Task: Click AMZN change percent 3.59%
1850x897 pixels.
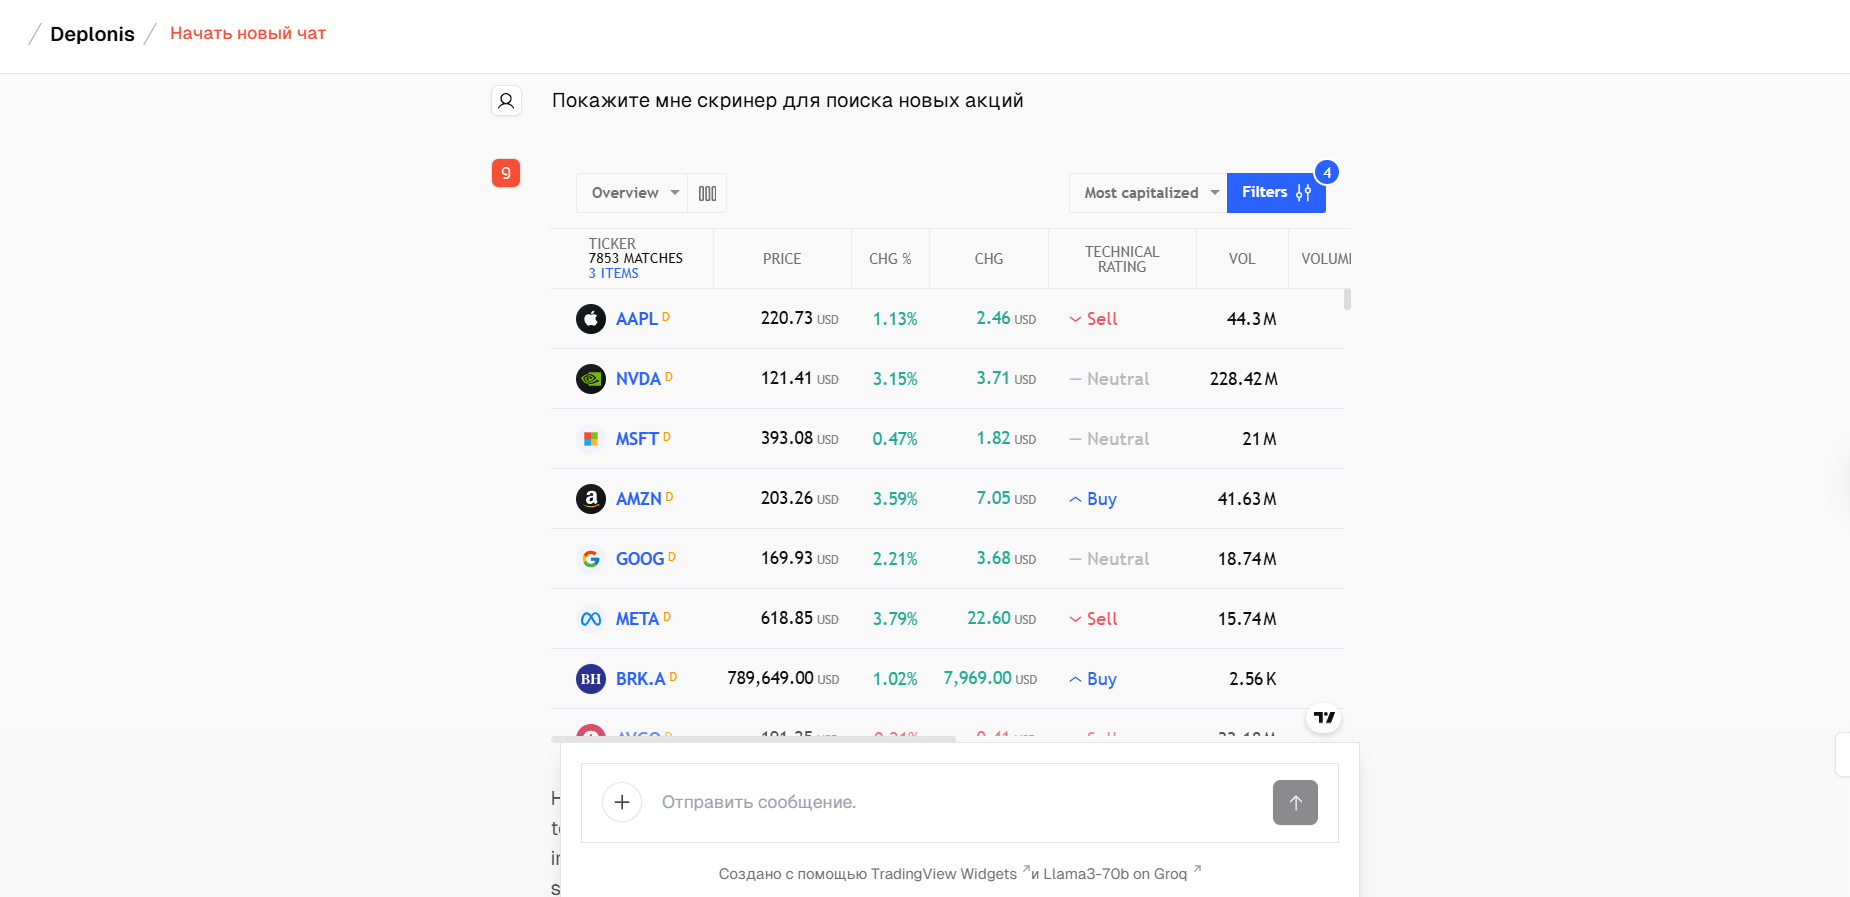Action: pos(895,499)
